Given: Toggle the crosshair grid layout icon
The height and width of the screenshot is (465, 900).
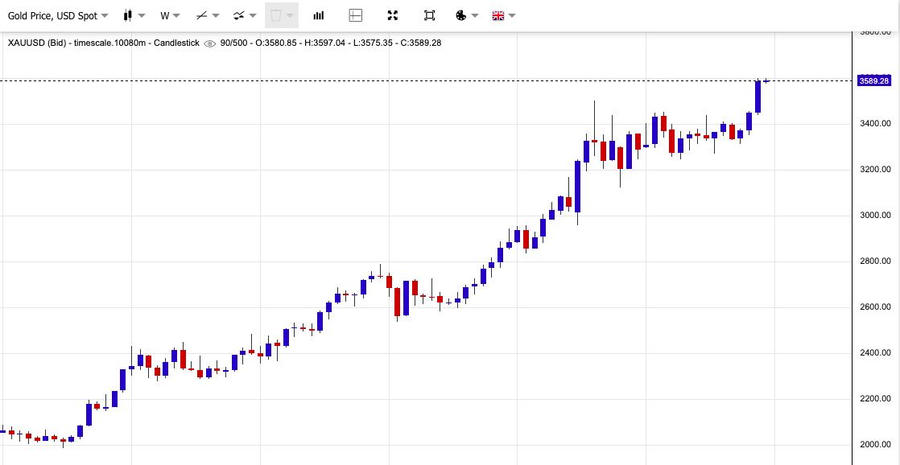Looking at the screenshot, I should point(355,16).
